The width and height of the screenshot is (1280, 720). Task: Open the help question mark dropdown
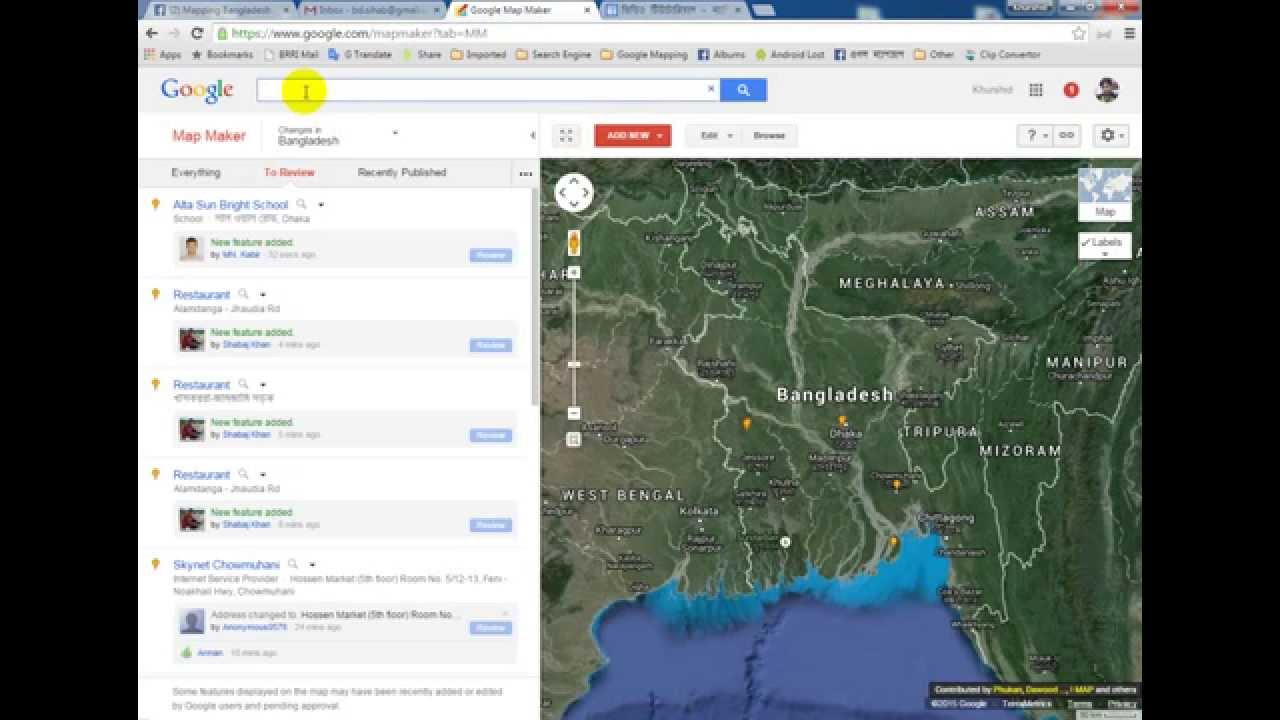(1035, 136)
